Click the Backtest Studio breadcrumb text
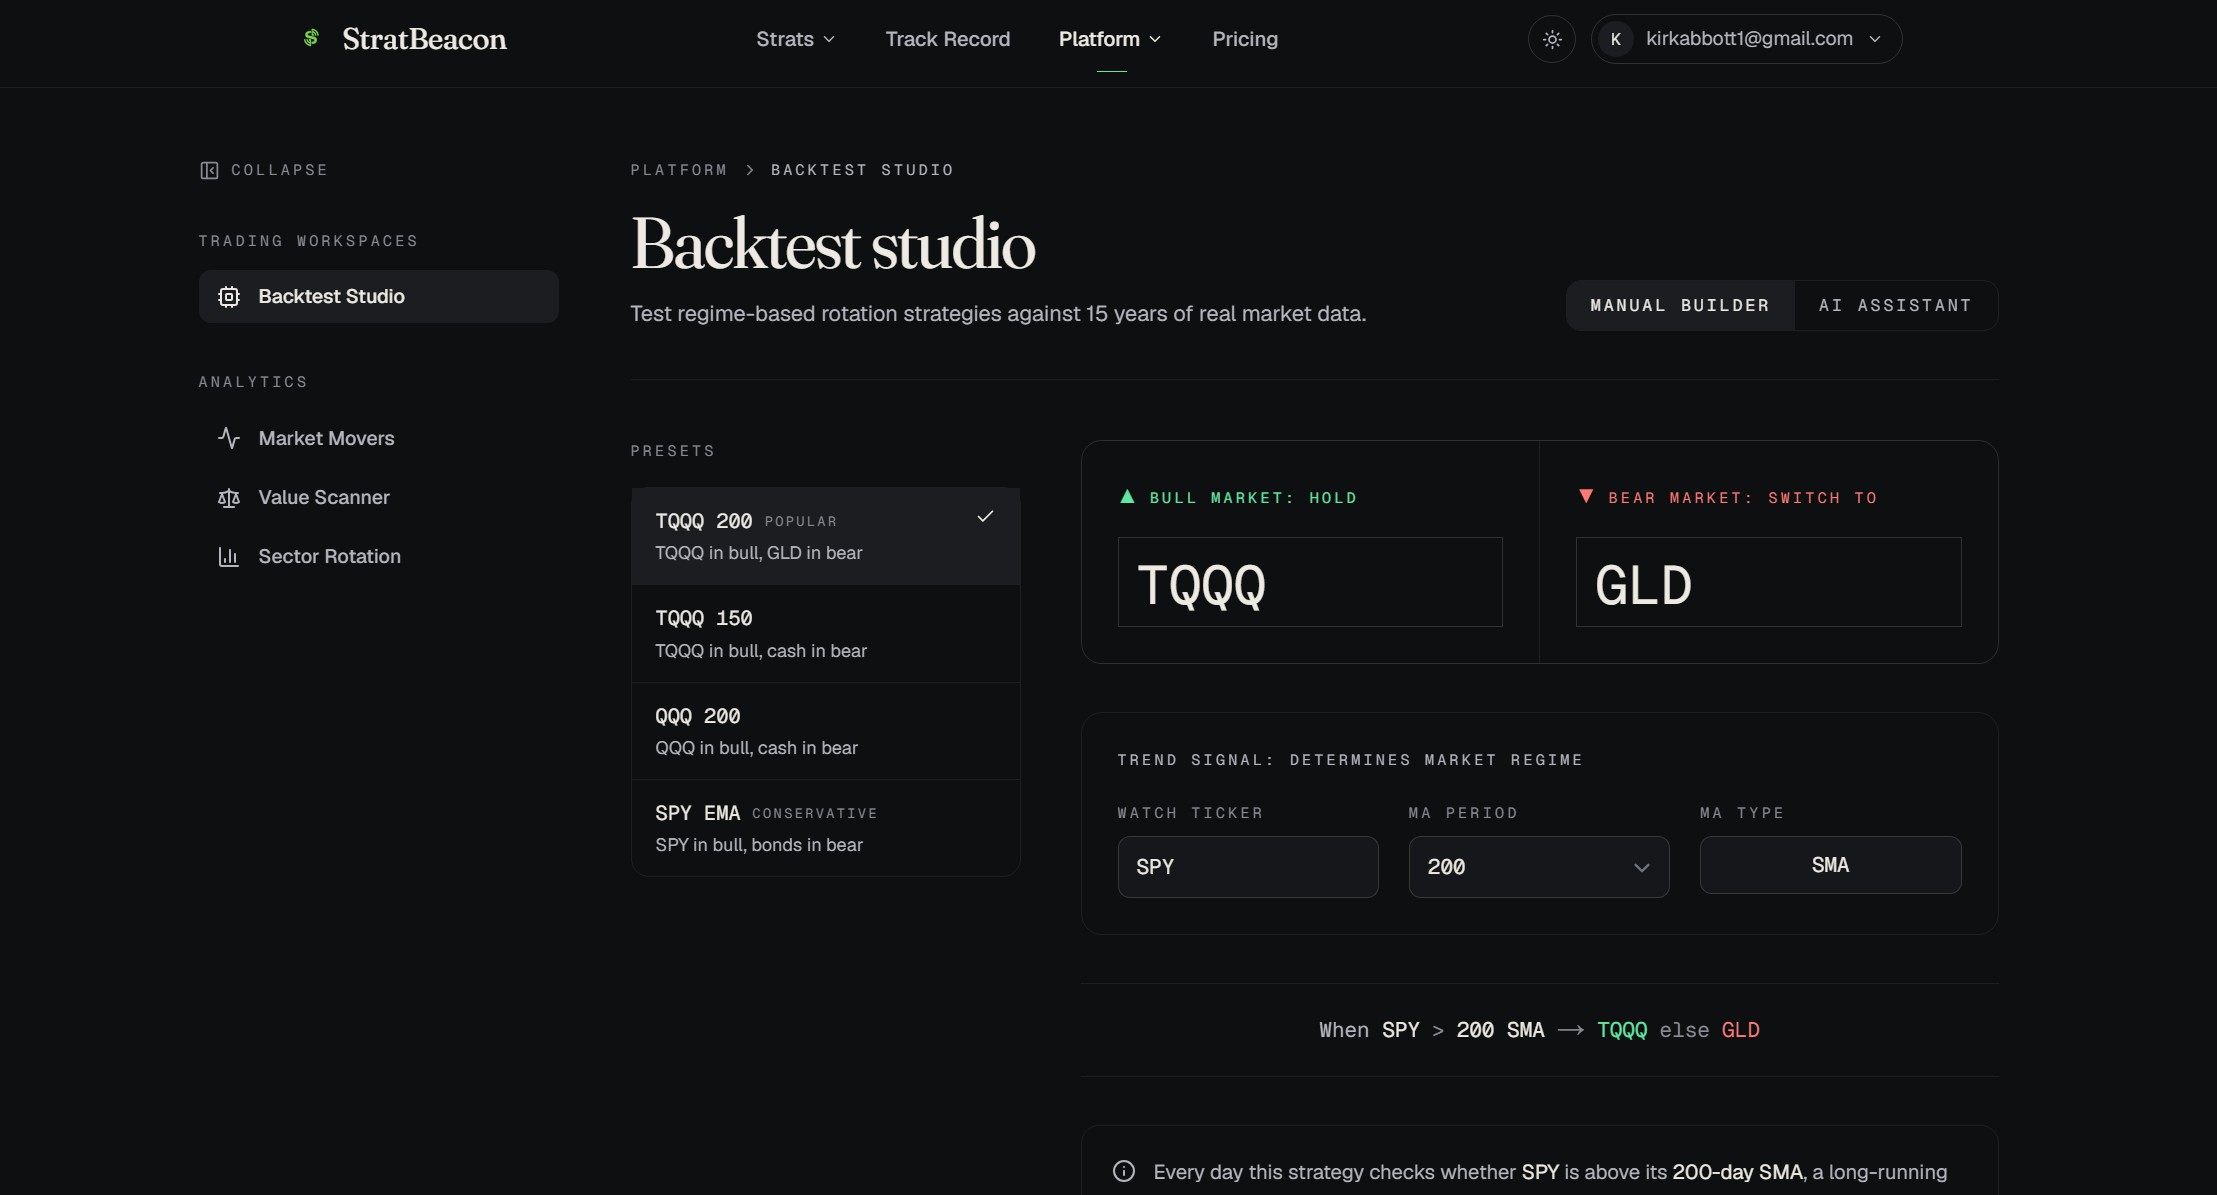Image resolution: width=2217 pixels, height=1195 pixels. 862,170
